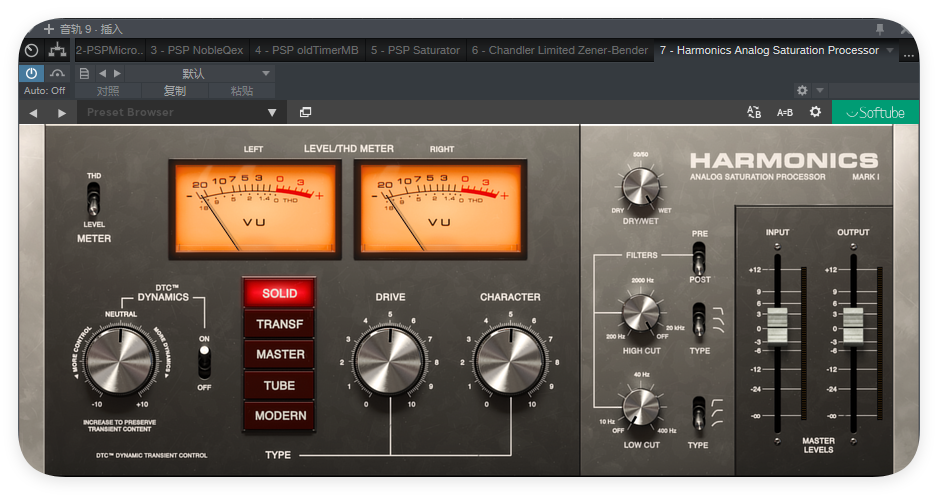Click the DRY/WET mix knob
This screenshot has height=495, width=938.
(641, 186)
